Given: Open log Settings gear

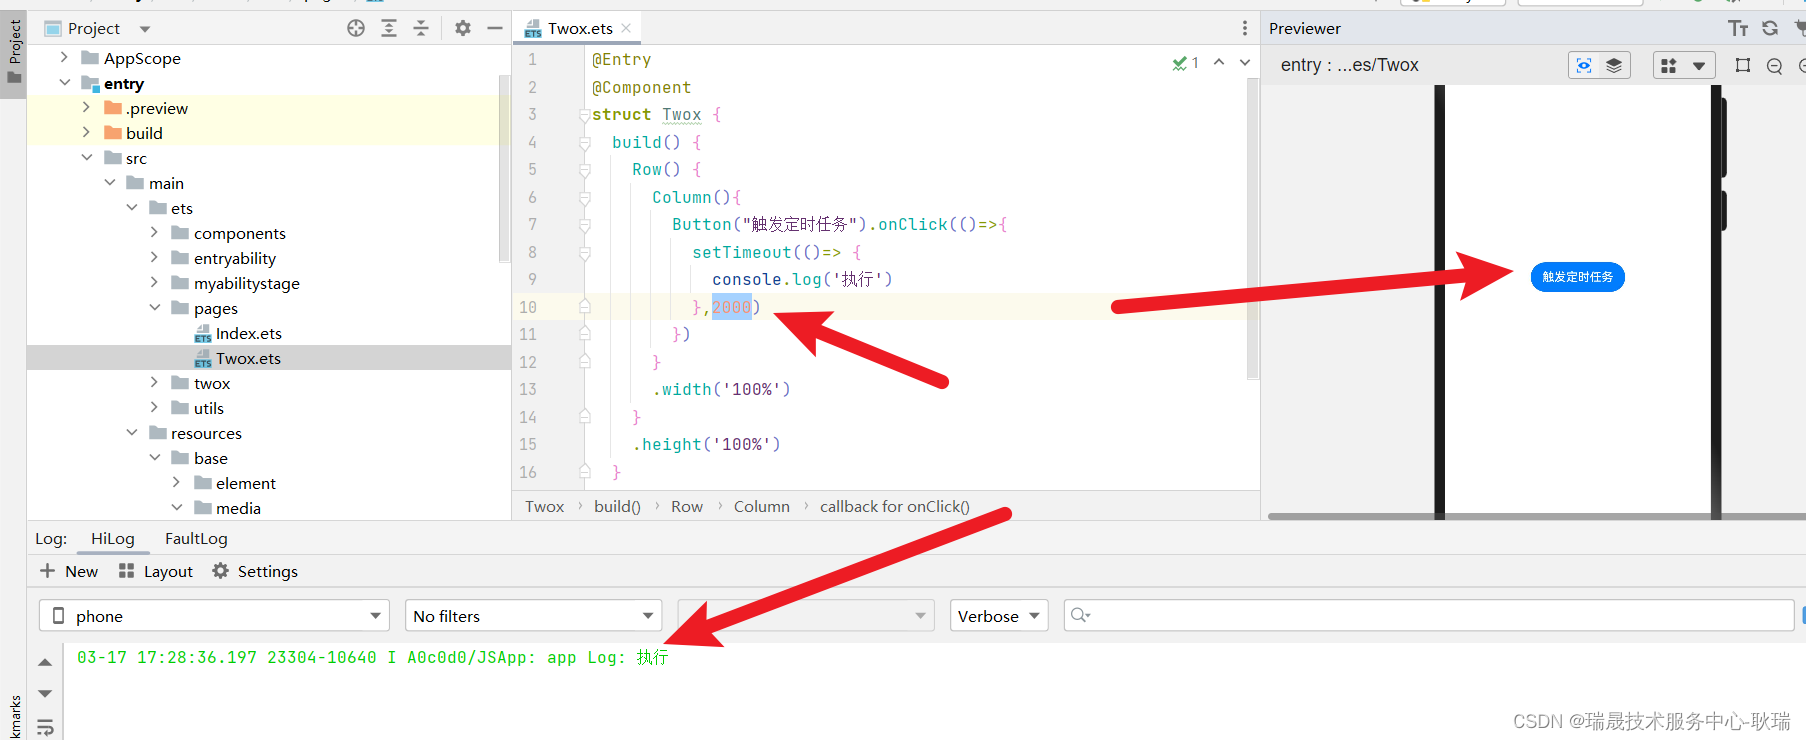Looking at the screenshot, I should pyautogui.click(x=220, y=571).
